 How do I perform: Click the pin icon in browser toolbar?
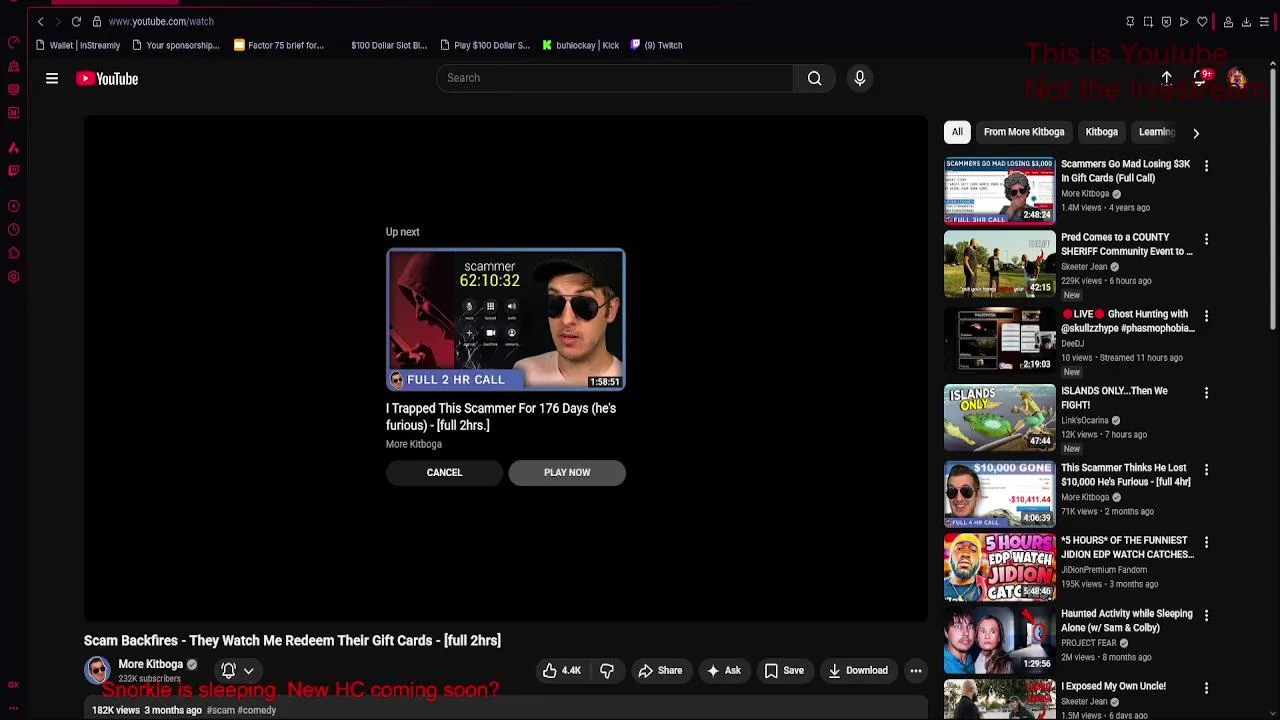(1130, 22)
